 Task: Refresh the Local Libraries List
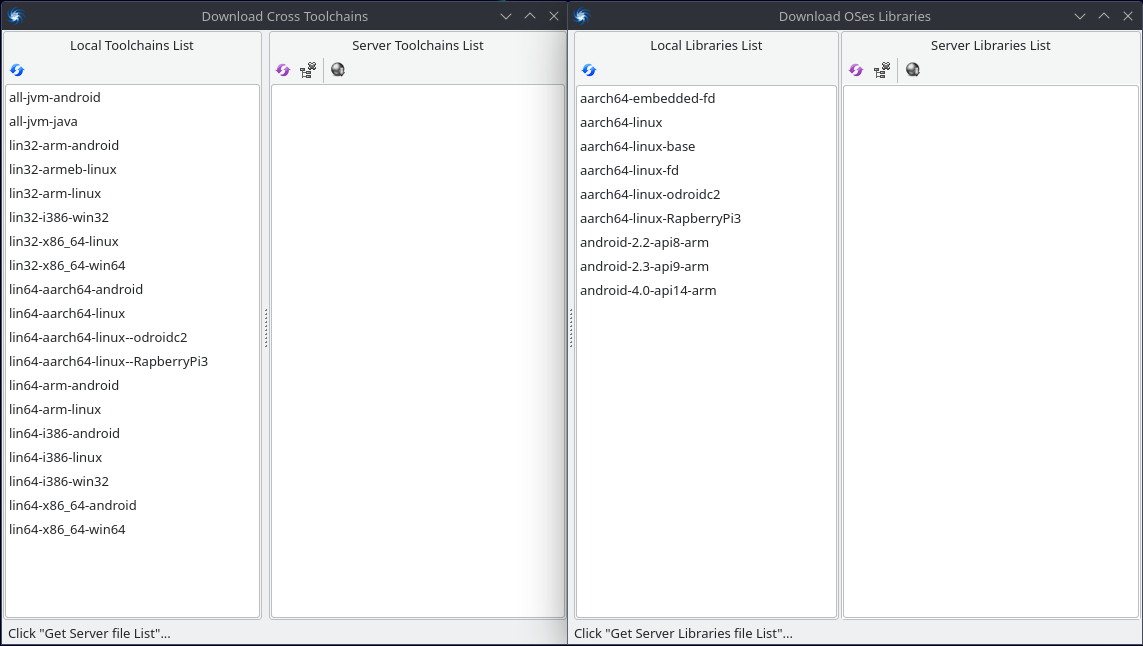(589, 70)
